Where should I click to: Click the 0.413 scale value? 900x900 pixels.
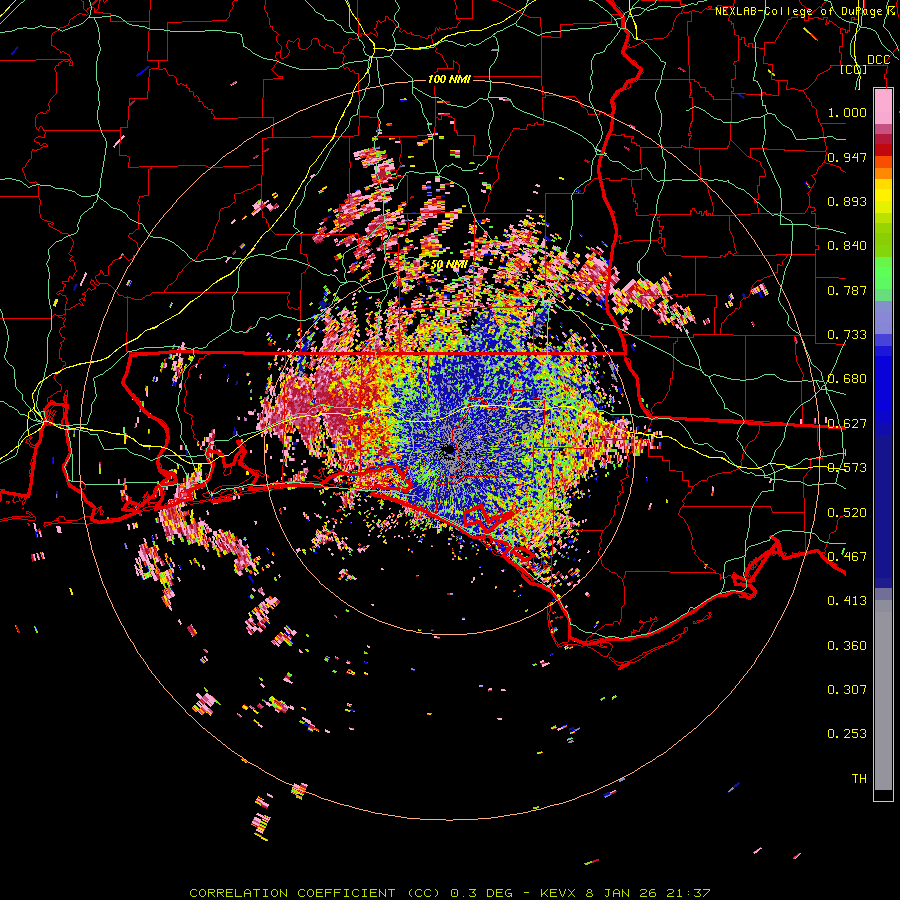pos(847,601)
